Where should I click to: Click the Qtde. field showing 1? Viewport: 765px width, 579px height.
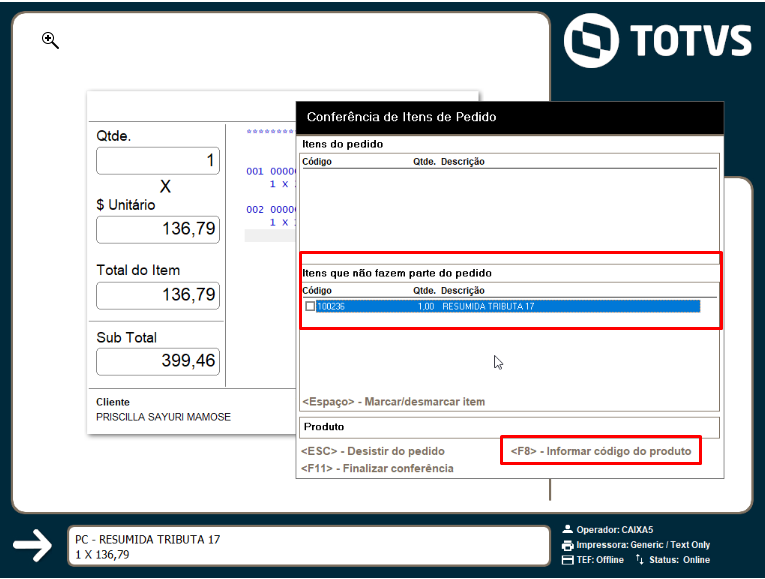tap(158, 160)
